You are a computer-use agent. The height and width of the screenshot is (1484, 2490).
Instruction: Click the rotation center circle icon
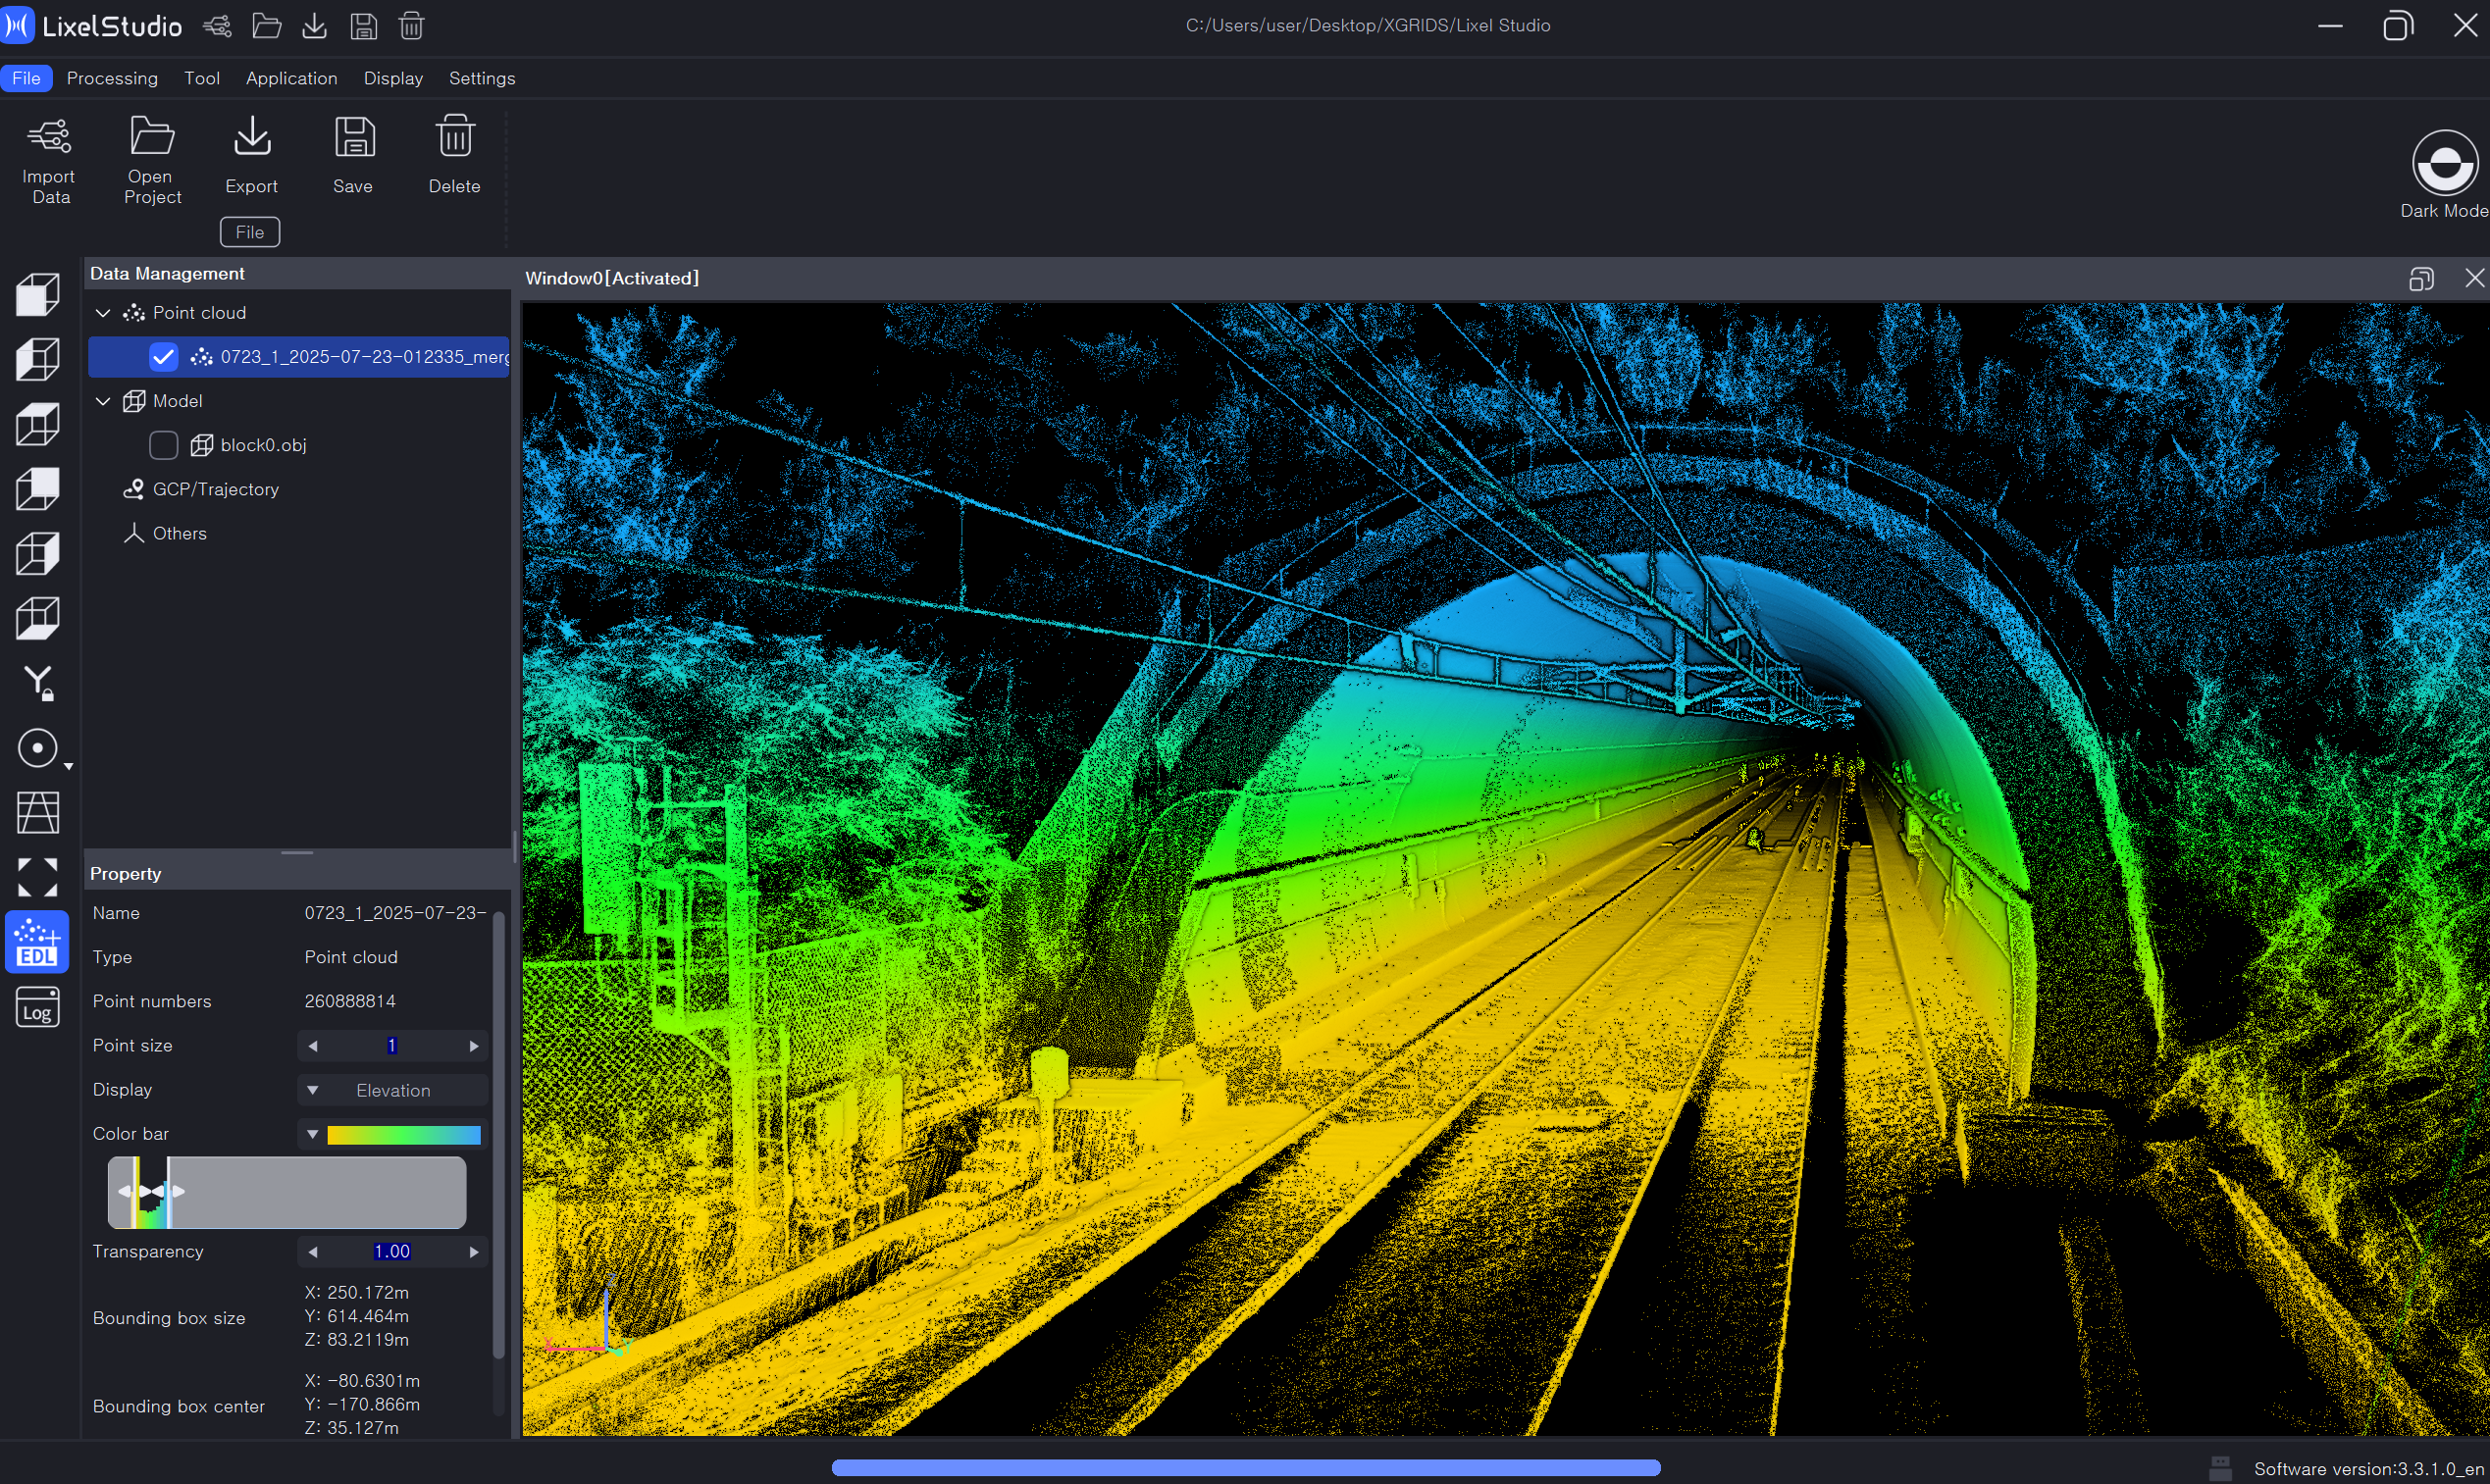click(37, 748)
